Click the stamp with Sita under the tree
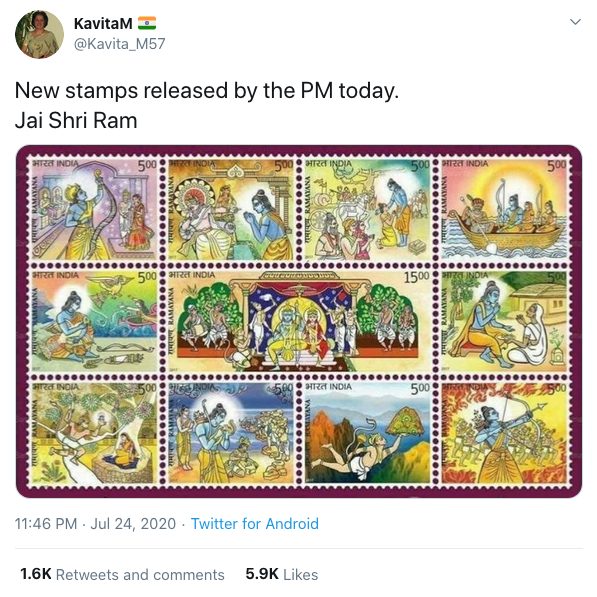Viewport: 597px width, 597px height. pyautogui.click(x=94, y=433)
